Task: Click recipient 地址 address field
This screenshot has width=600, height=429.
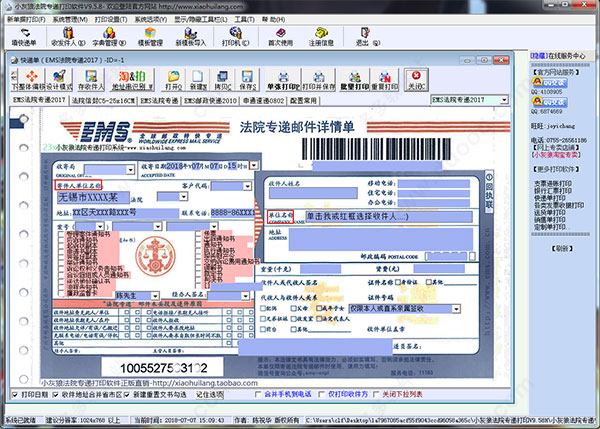Action: pyautogui.click(x=380, y=240)
